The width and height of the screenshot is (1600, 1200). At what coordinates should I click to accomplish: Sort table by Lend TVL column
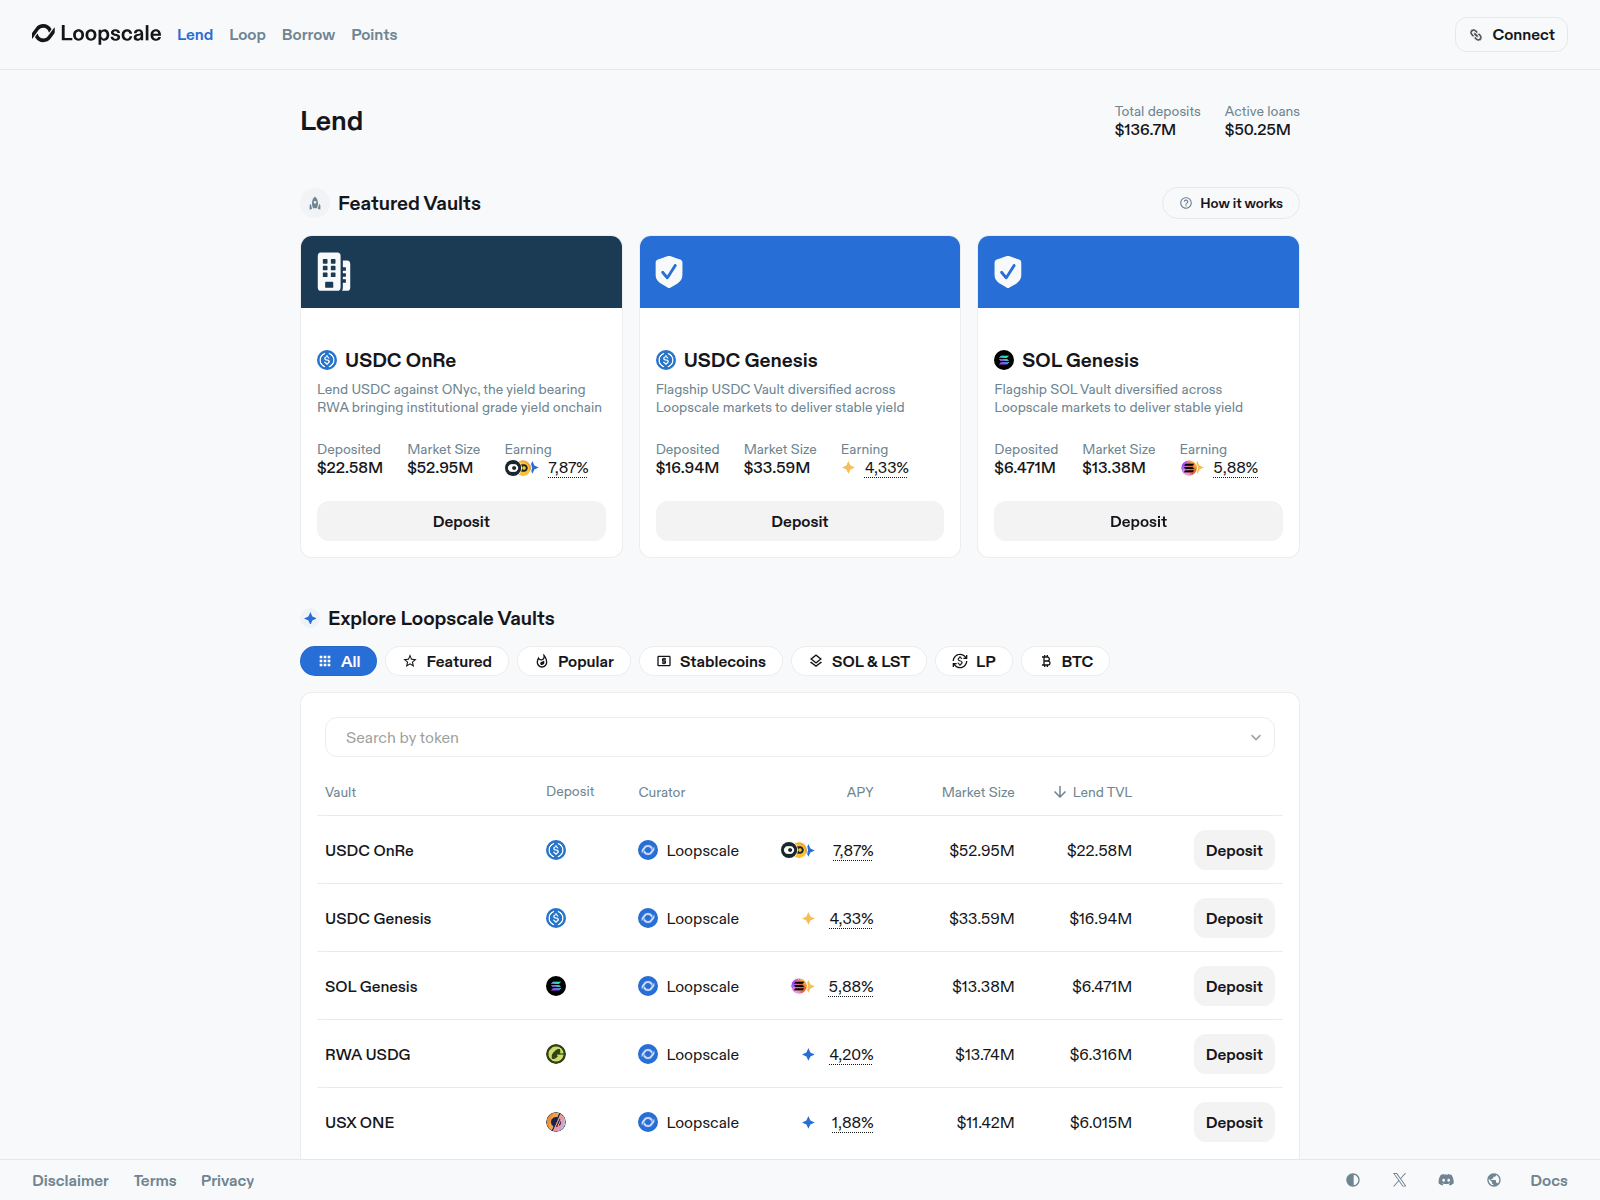tap(1092, 792)
